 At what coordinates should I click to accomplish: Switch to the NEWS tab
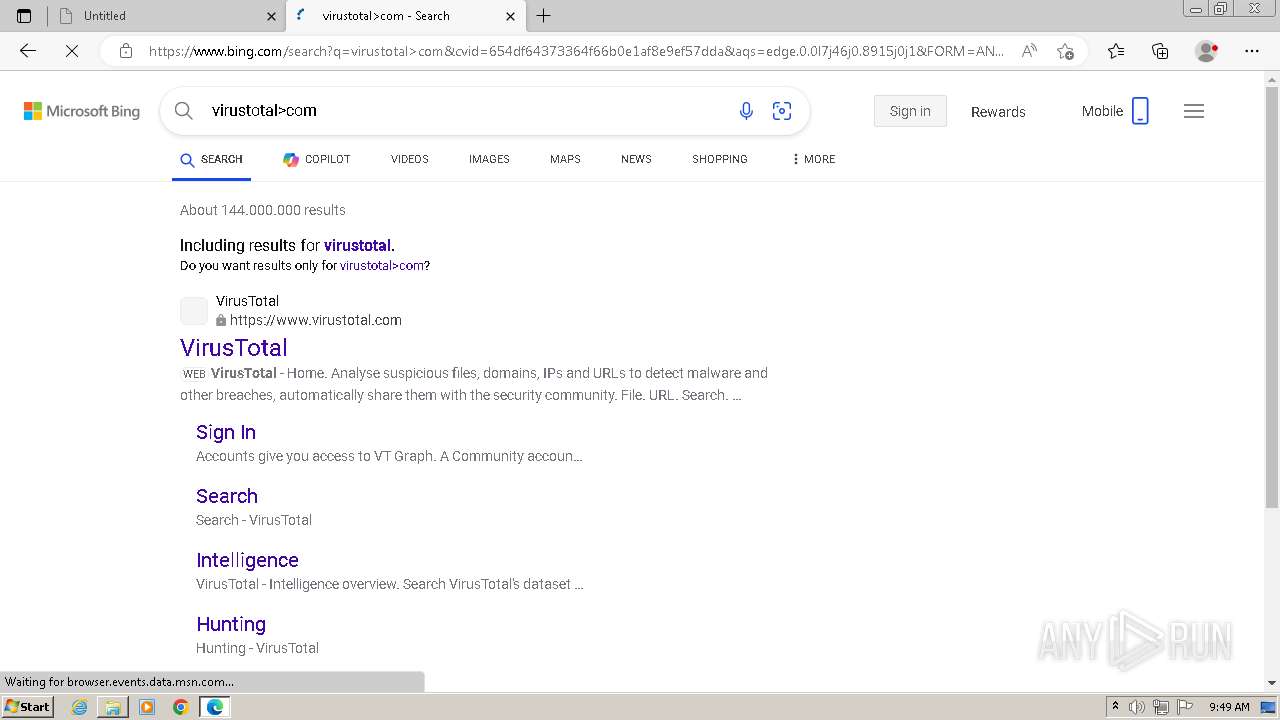(x=636, y=159)
